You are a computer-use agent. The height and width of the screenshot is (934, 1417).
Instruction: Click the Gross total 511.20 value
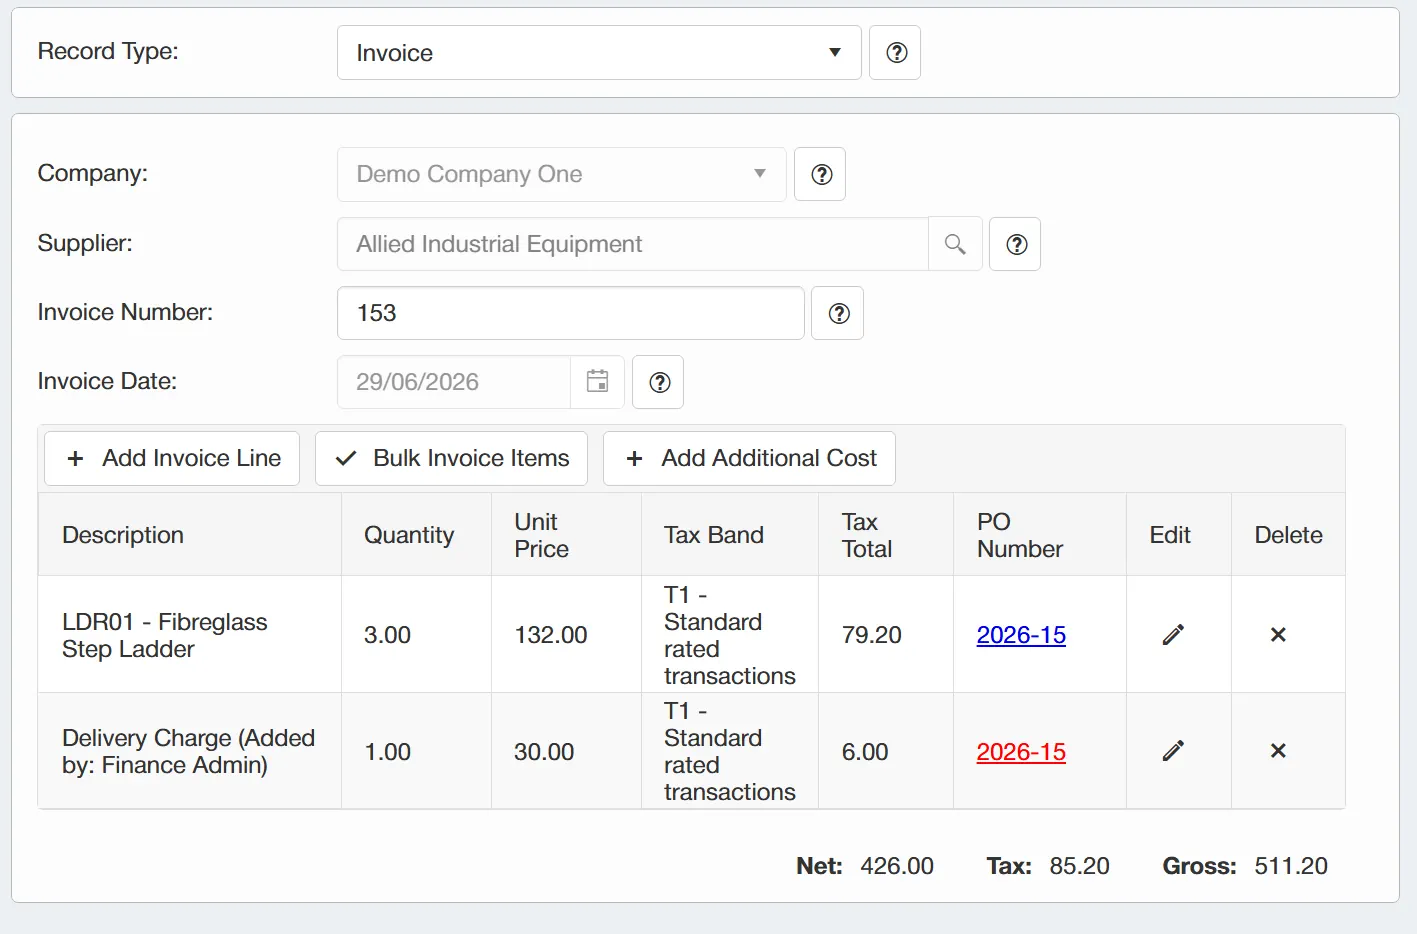pos(1291,866)
